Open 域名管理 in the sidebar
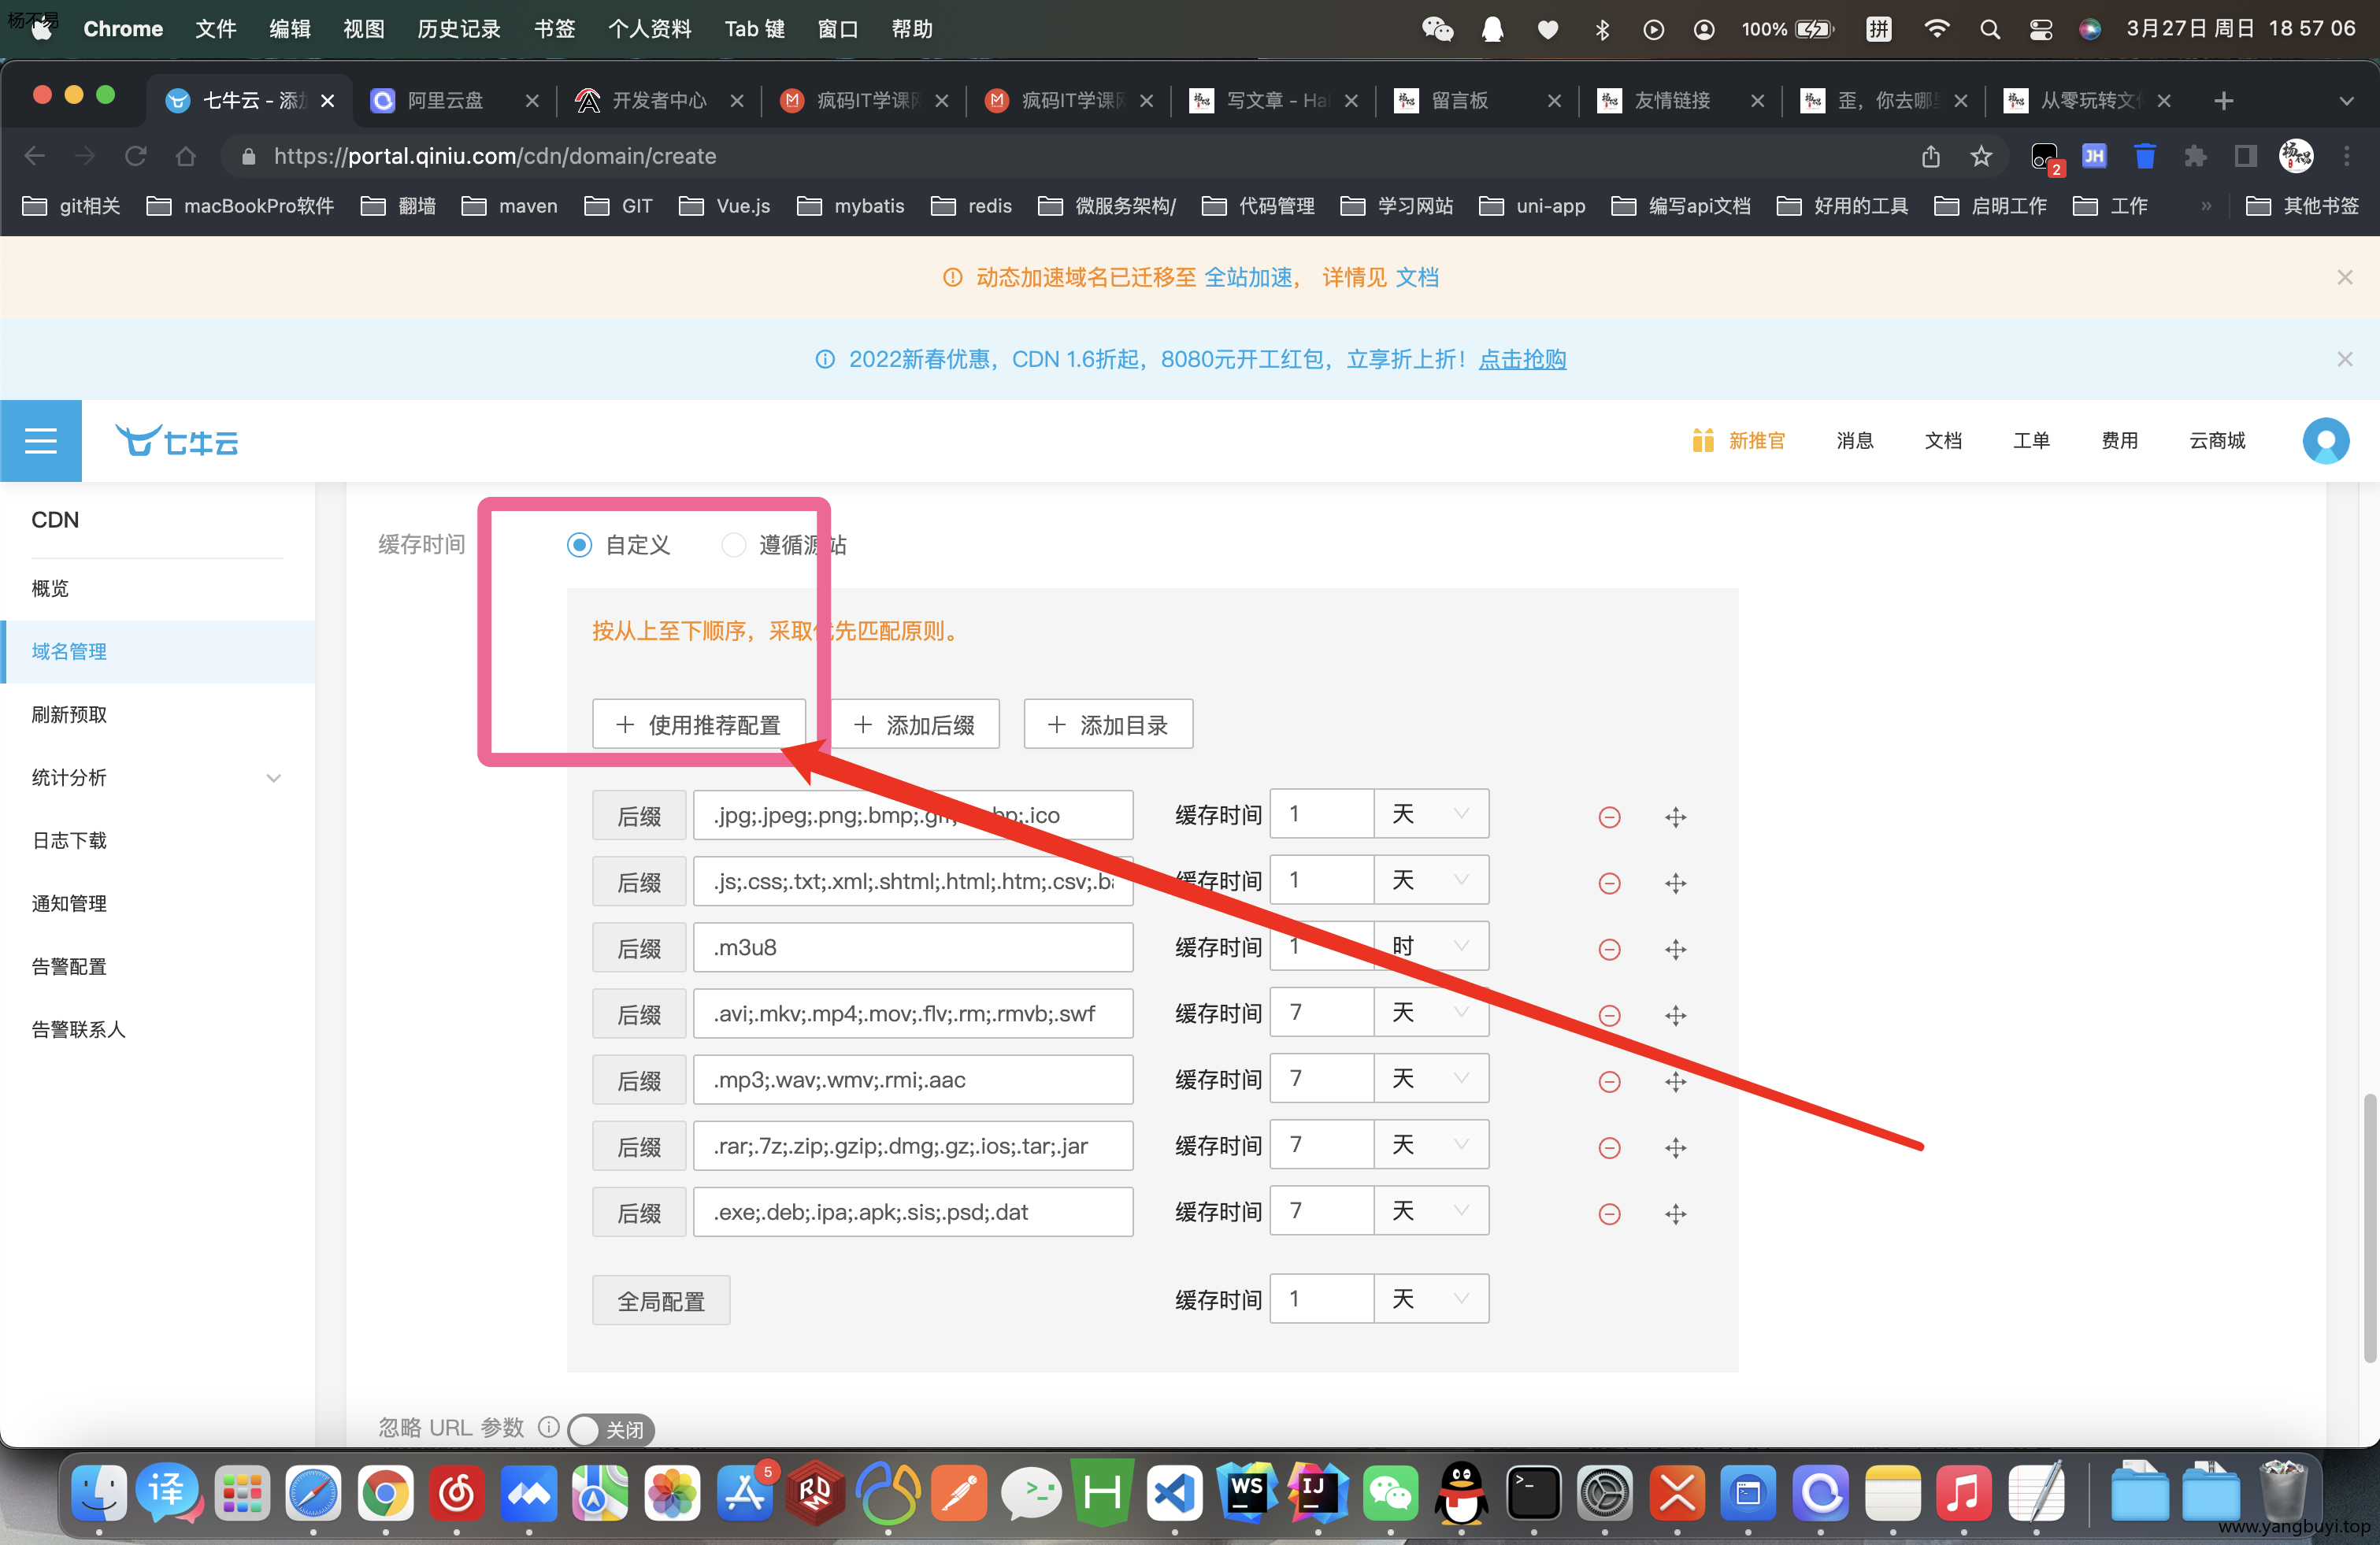The width and height of the screenshot is (2380, 1545). click(157, 651)
